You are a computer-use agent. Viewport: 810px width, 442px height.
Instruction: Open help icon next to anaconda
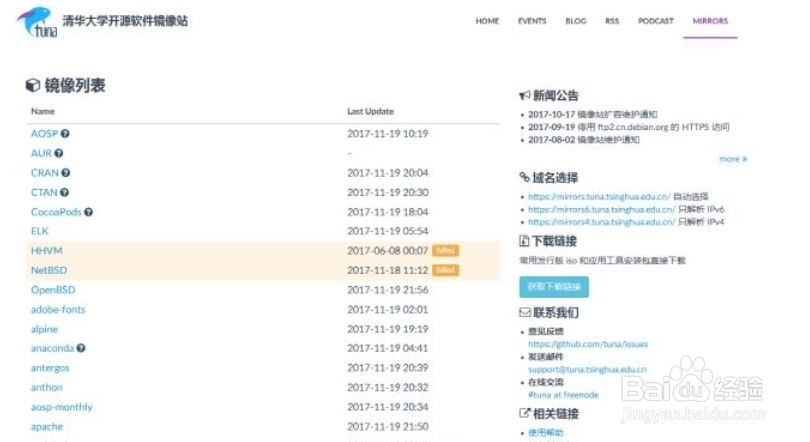tap(81, 349)
